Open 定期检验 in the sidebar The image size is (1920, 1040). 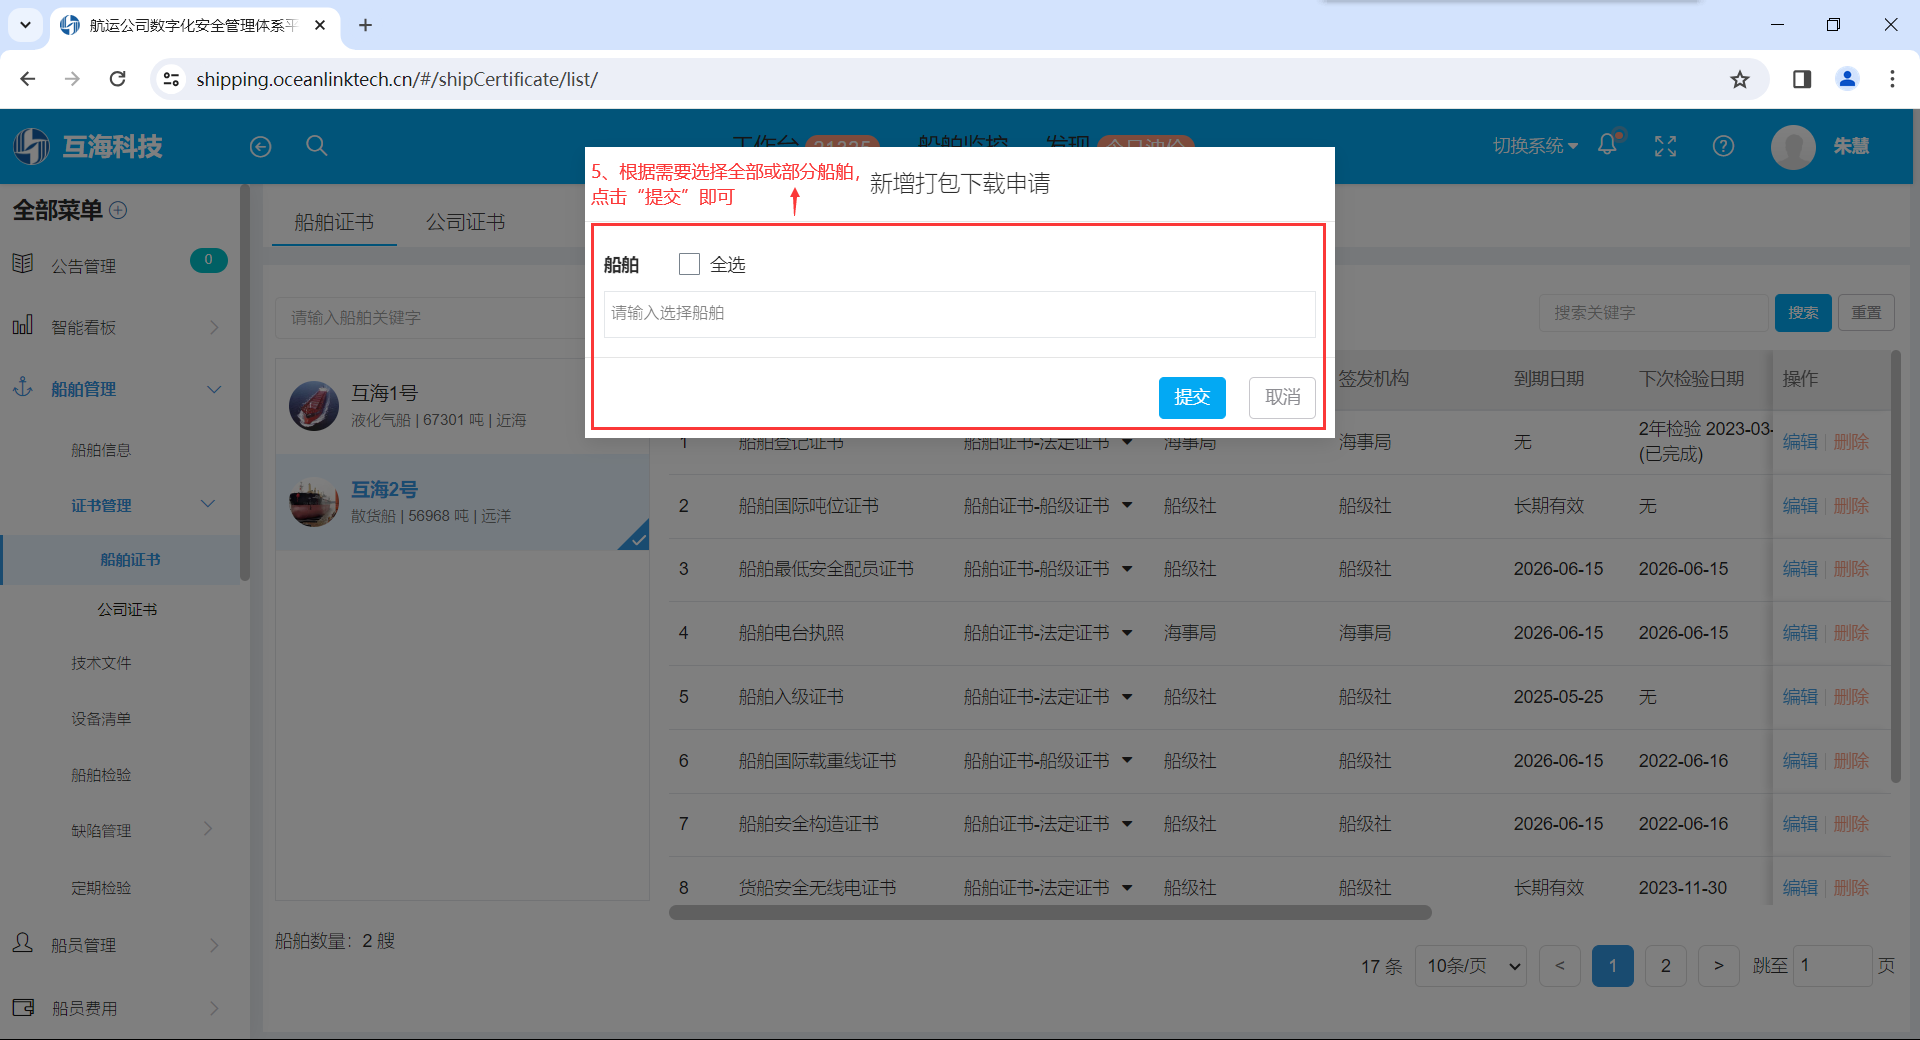(101, 888)
